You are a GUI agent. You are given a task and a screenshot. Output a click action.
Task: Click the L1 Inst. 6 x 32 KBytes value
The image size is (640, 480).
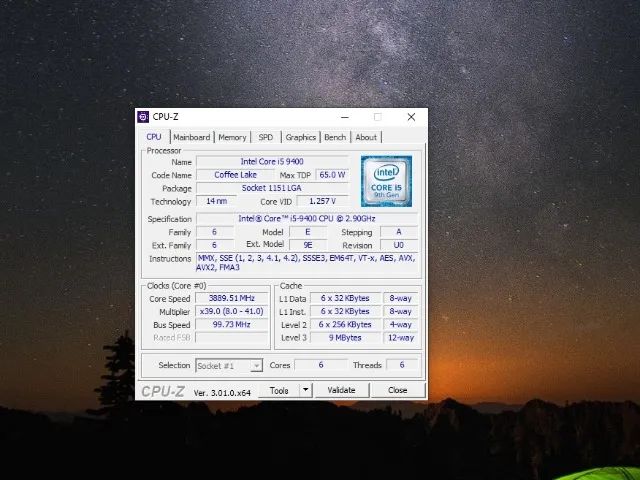point(345,311)
